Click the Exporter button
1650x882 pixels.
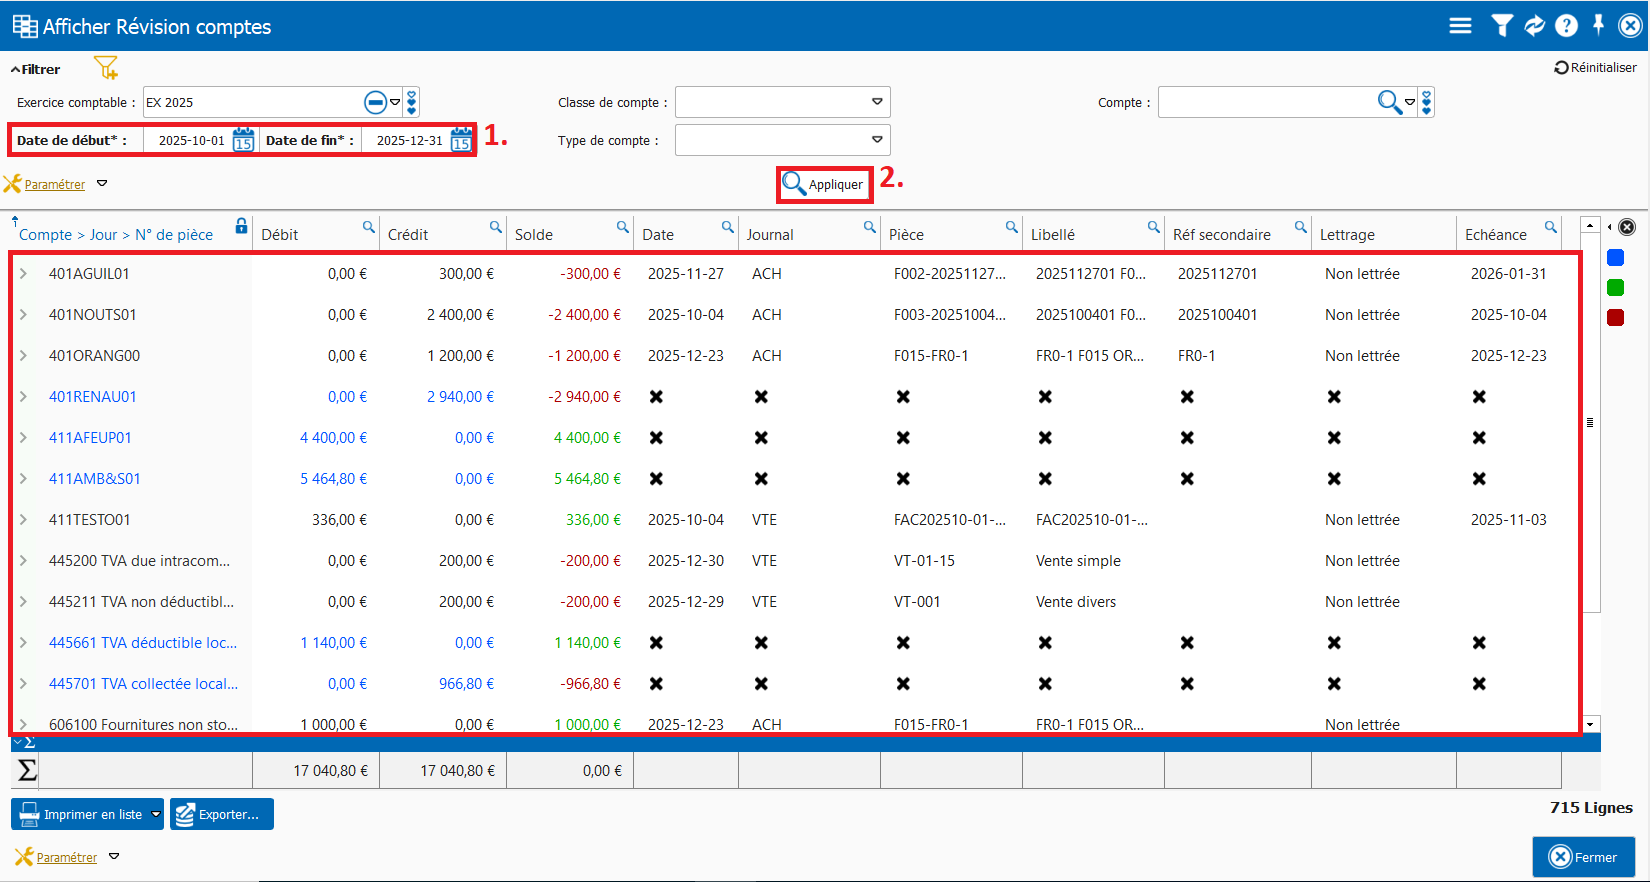pos(221,814)
